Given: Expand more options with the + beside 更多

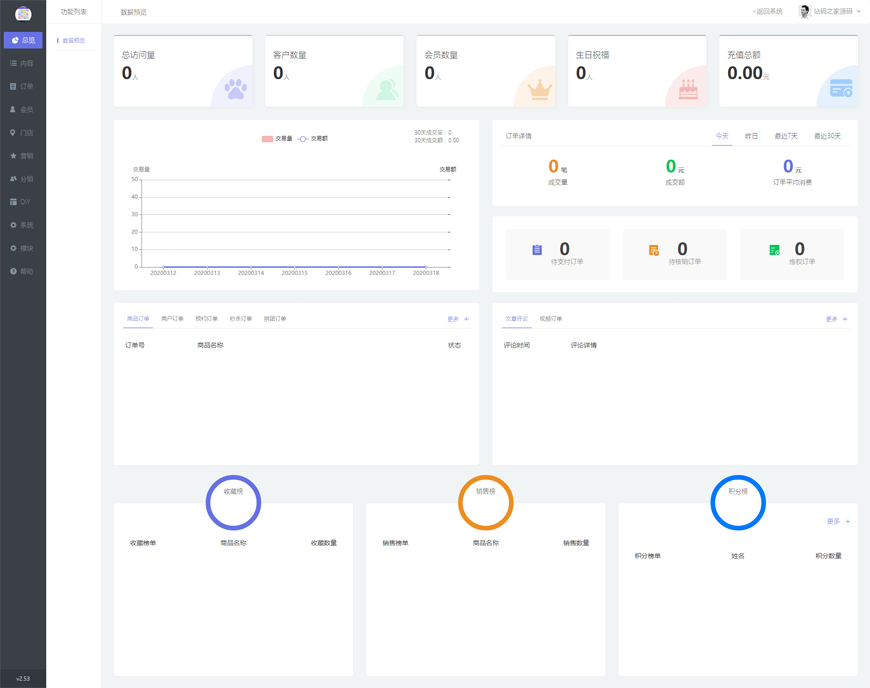Looking at the screenshot, I should click(x=467, y=317).
